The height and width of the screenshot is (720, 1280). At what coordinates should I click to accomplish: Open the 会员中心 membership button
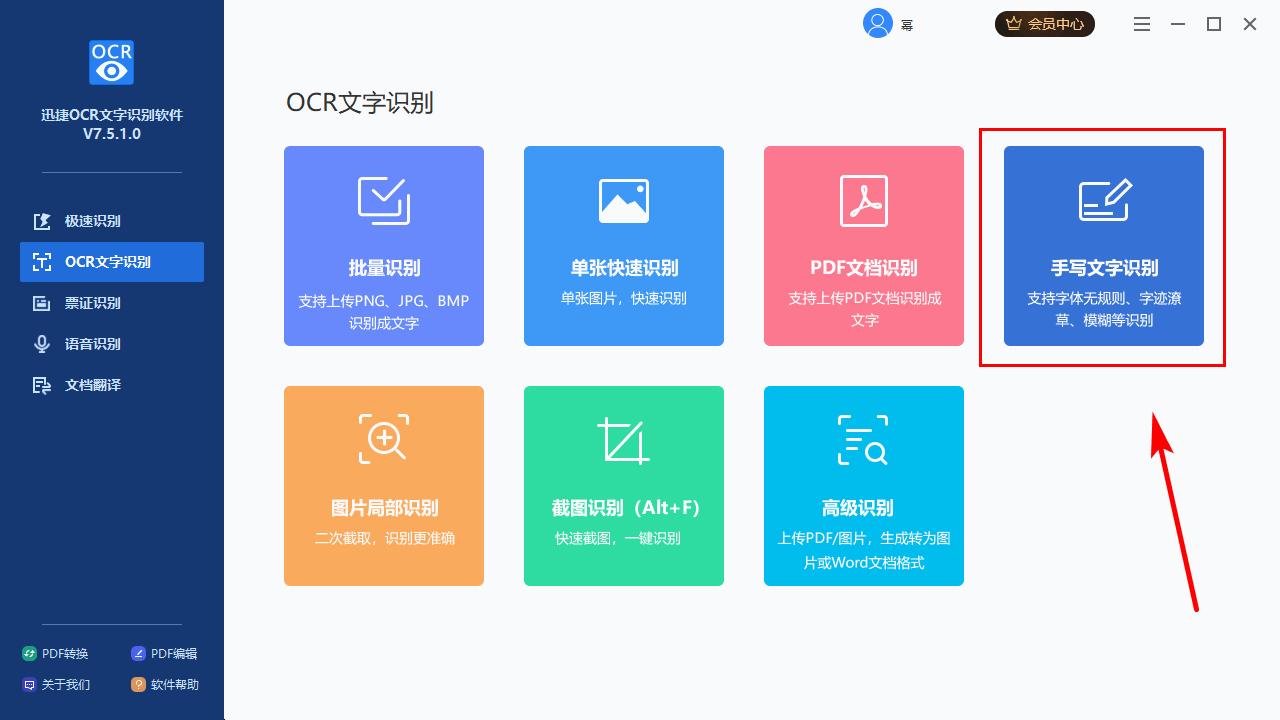tap(1044, 23)
